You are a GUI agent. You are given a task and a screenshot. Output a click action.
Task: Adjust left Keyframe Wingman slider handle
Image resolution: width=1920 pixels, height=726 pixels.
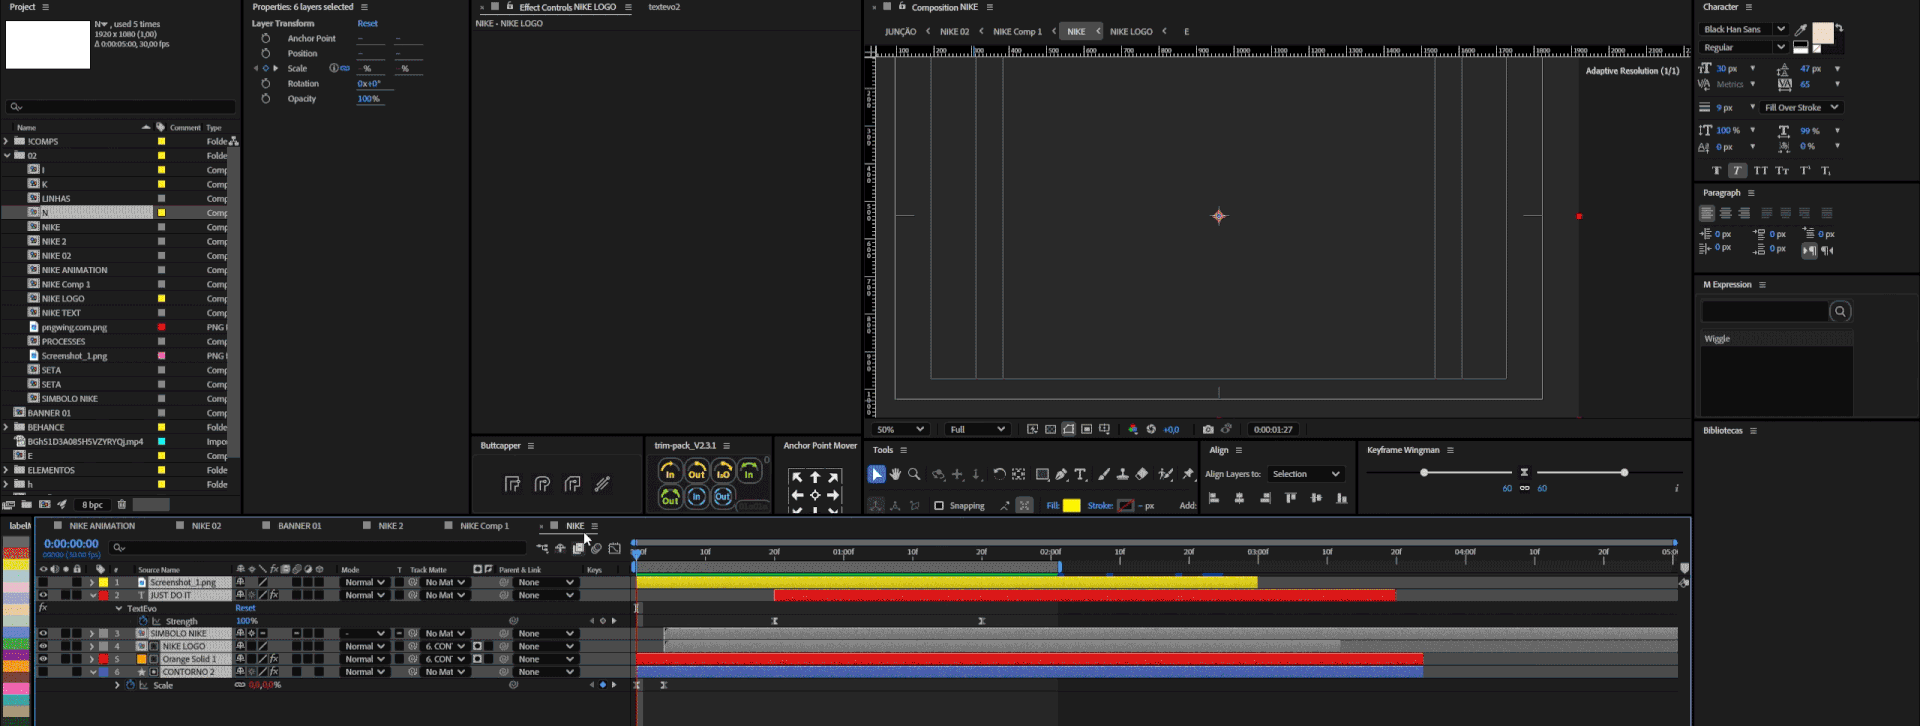(x=1424, y=472)
